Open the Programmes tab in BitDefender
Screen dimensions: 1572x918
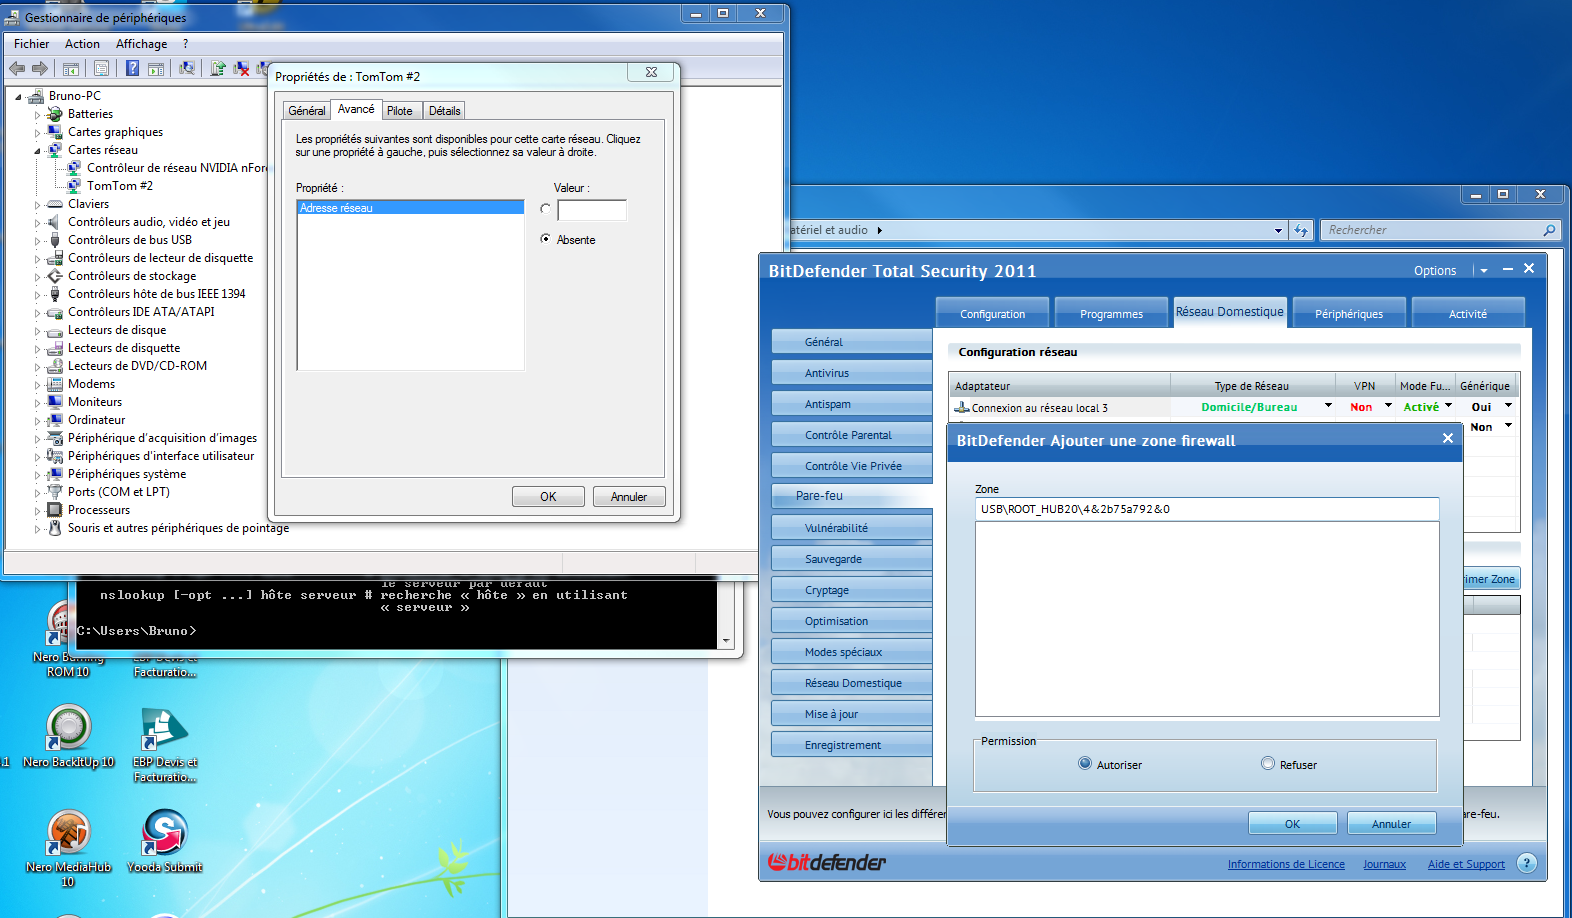1111,313
